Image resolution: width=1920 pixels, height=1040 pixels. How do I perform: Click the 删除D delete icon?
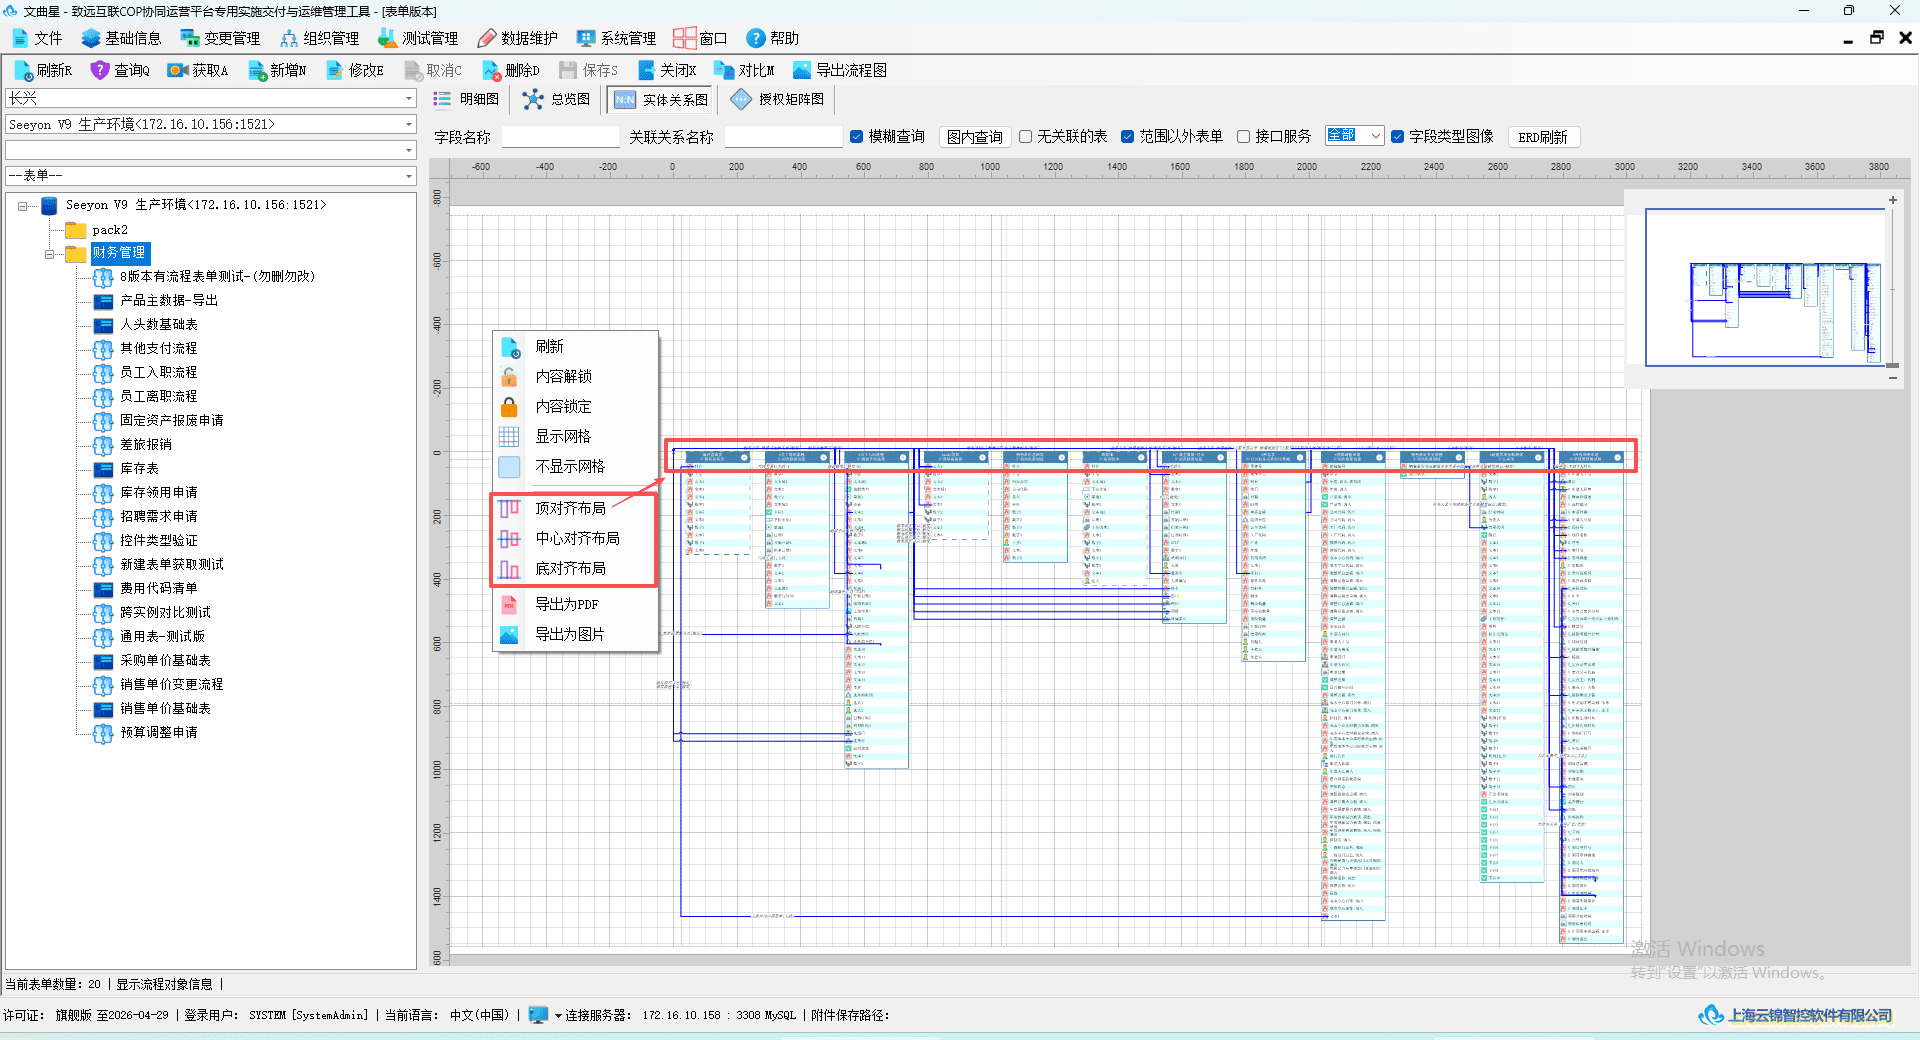[491, 70]
